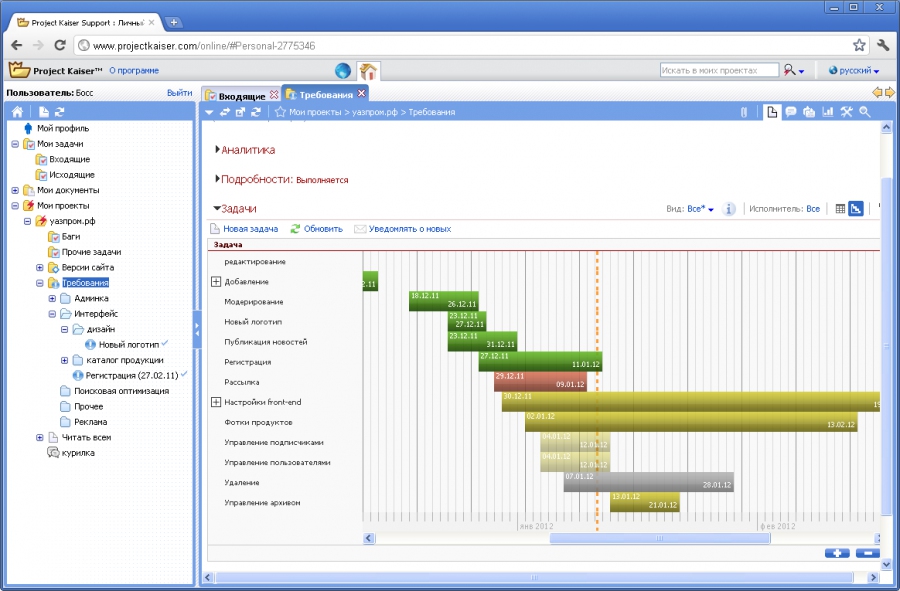The width and height of the screenshot is (900, 591).
Task: Open the briefcase icon in content toolbar
Action: [809, 112]
